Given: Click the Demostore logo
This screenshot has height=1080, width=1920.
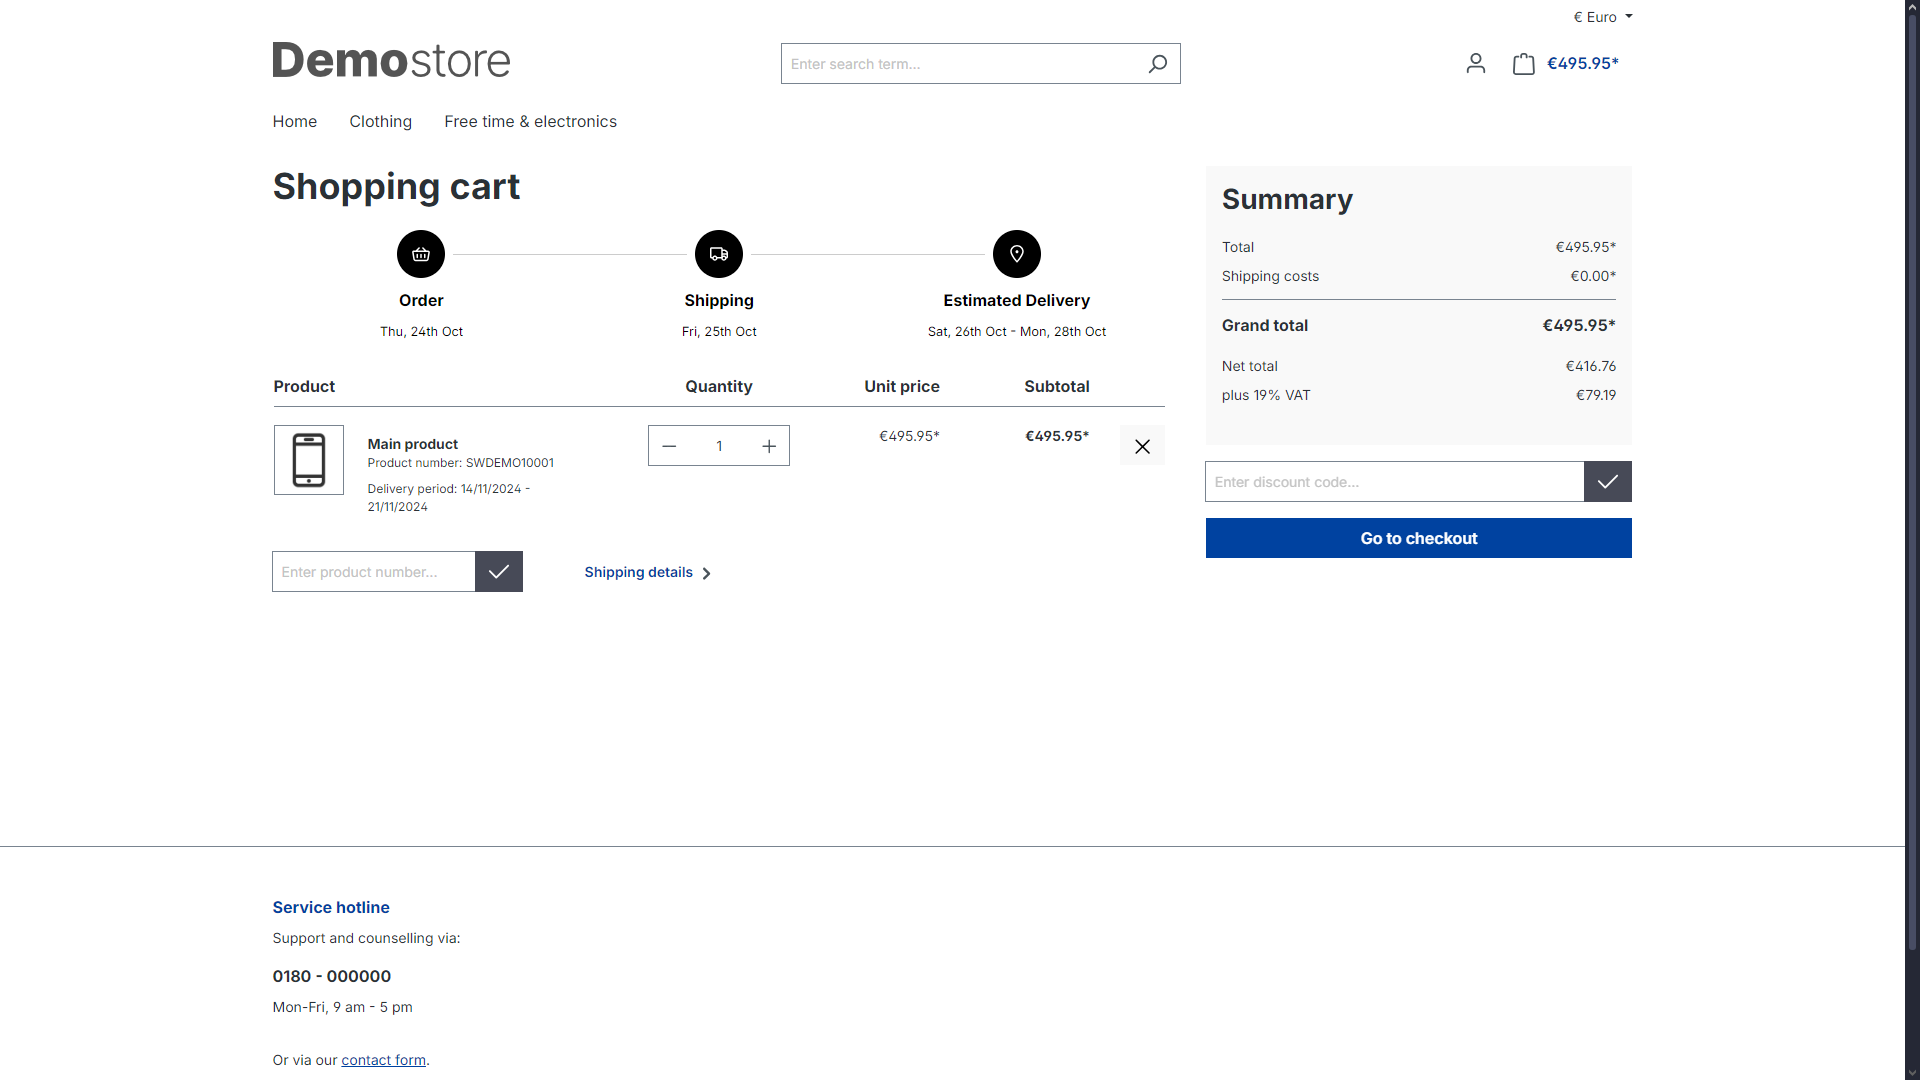Looking at the screenshot, I should 391,61.
